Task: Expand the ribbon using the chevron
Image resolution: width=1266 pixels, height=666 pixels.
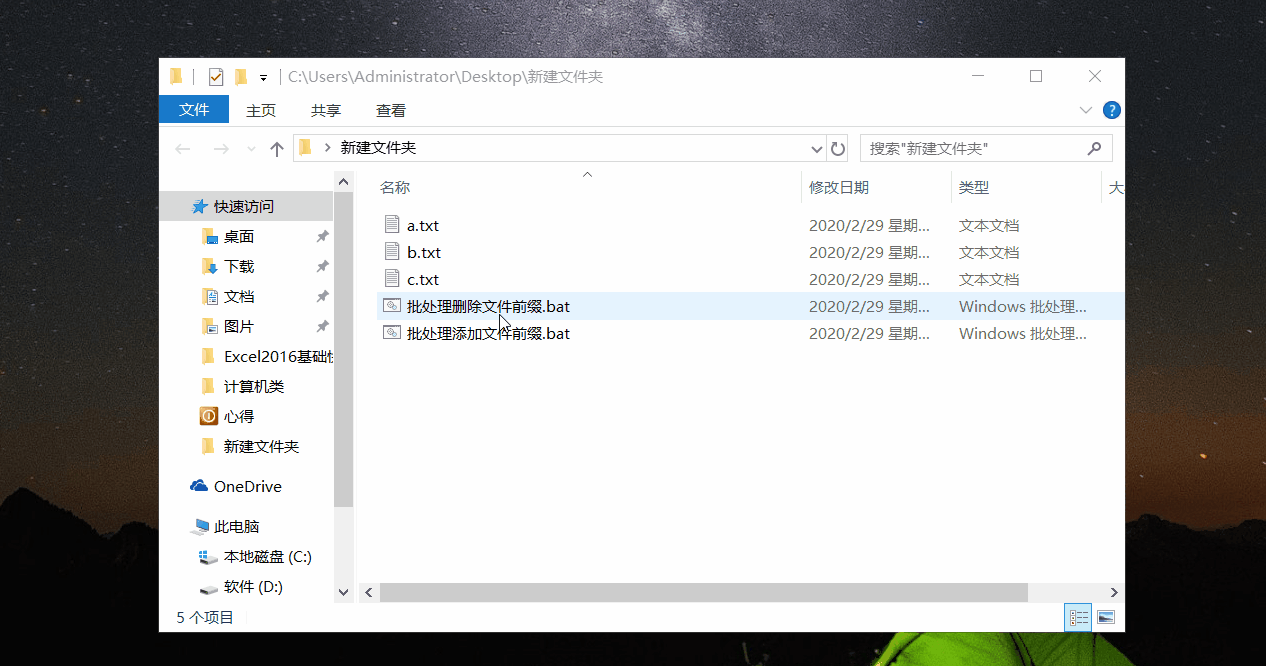Action: 1086,110
